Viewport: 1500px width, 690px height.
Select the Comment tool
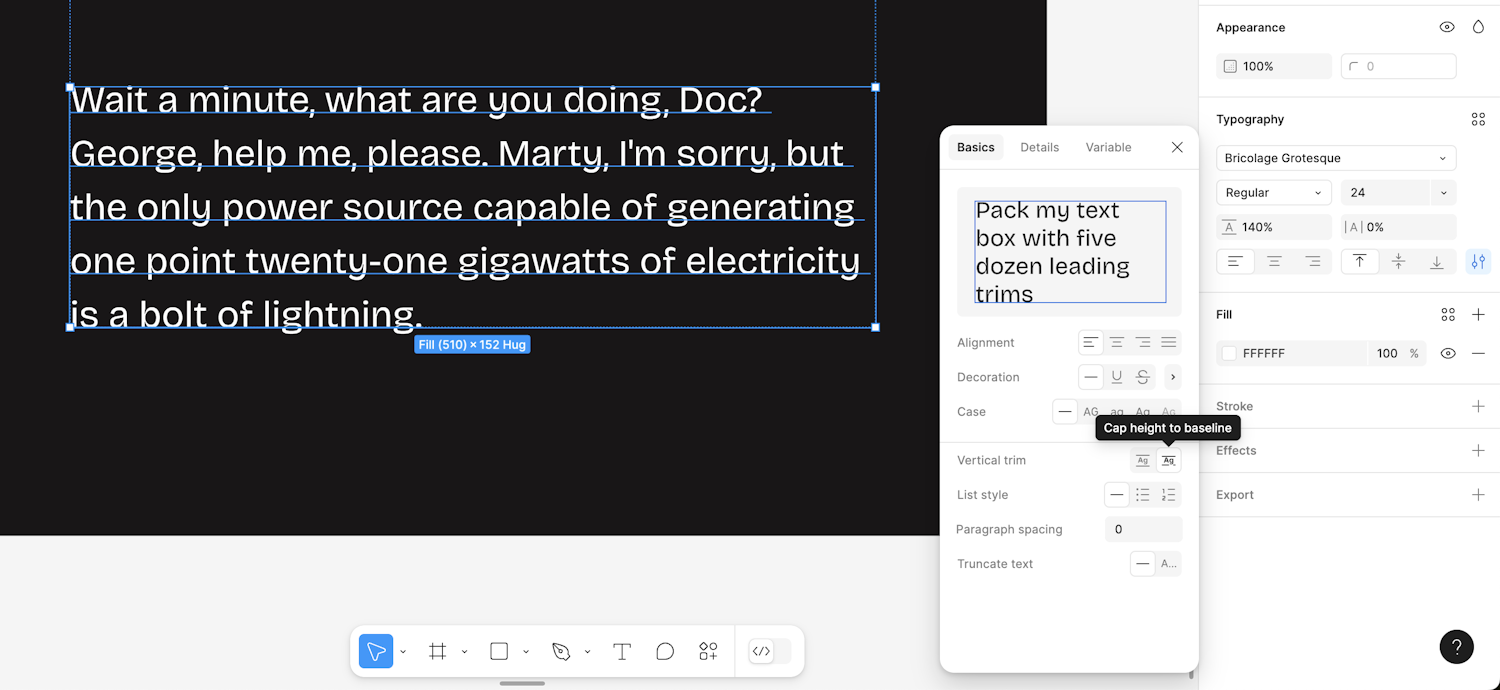pos(665,652)
